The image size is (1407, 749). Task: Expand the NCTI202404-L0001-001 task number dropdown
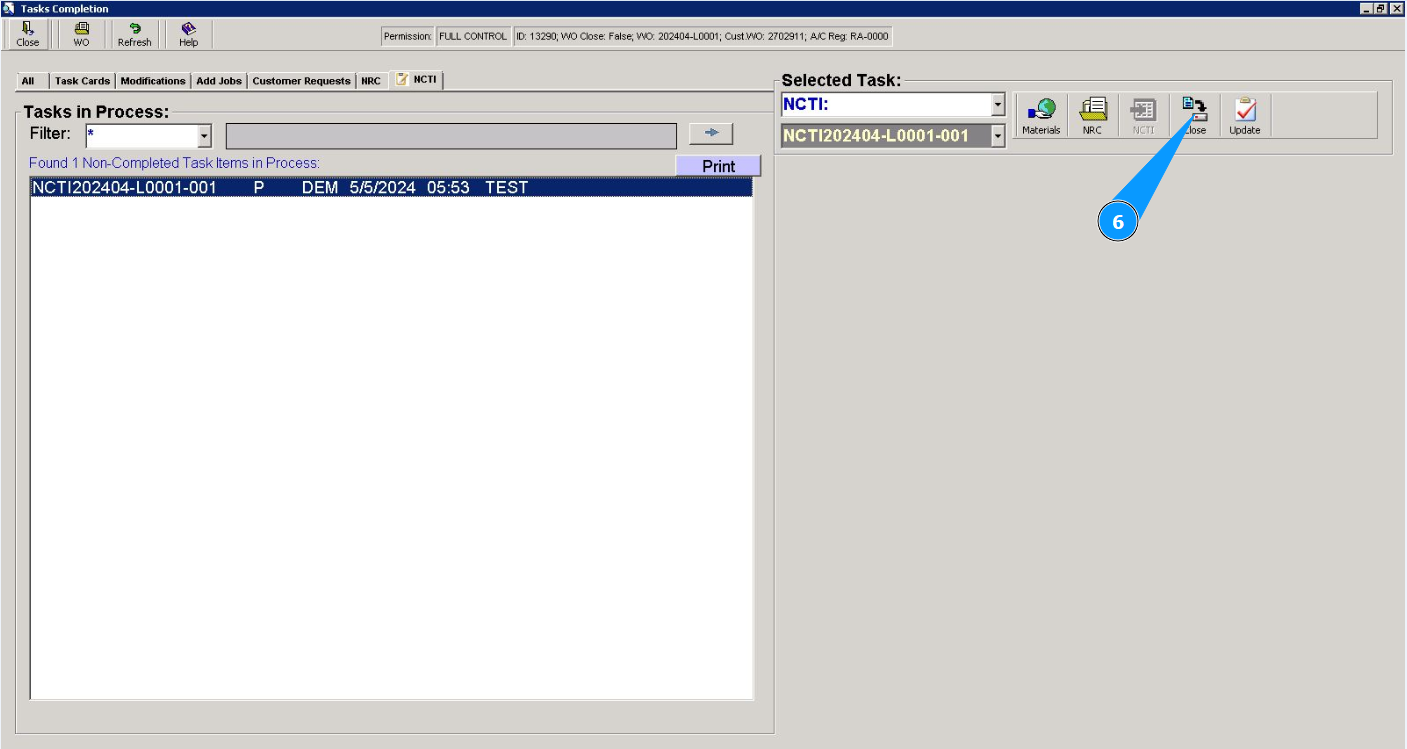pyautogui.click(x=998, y=136)
